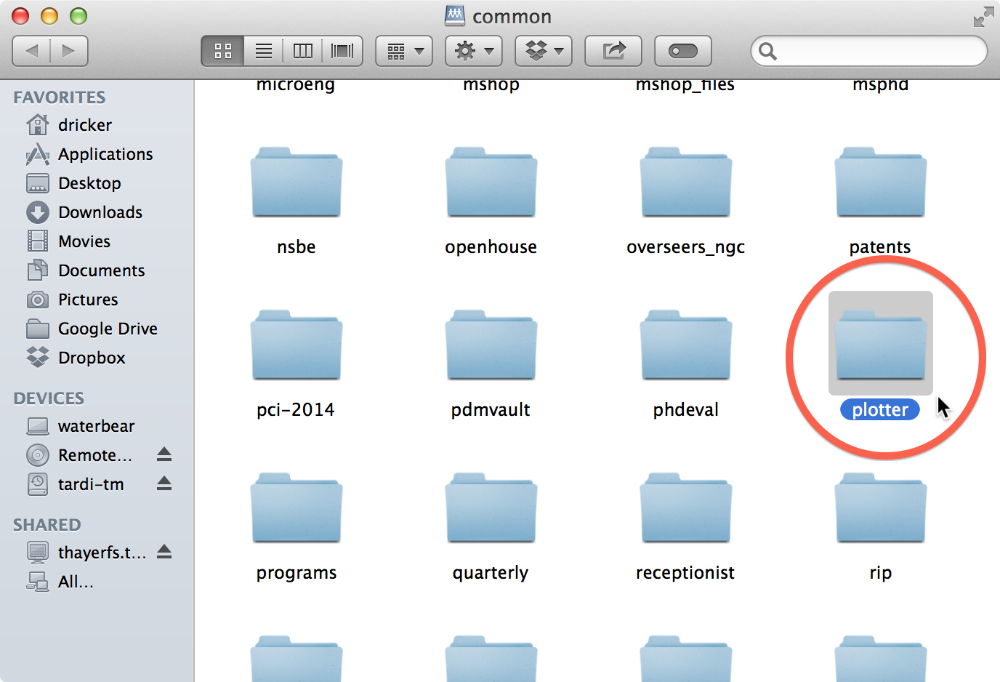Image resolution: width=1000 pixels, height=682 pixels.
Task: Click the Edit Tags toolbar button
Action: coord(682,51)
